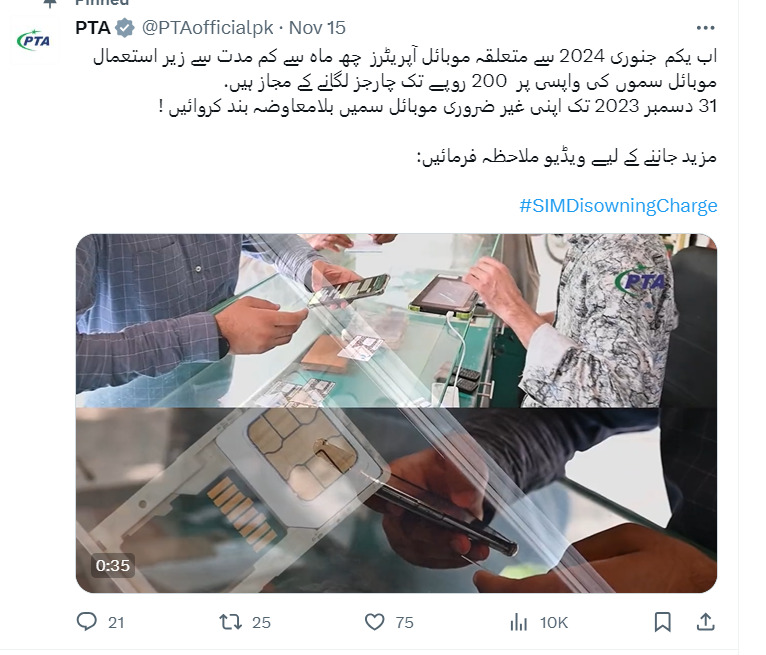Share the tweet with the upload arrow icon

tap(705, 622)
